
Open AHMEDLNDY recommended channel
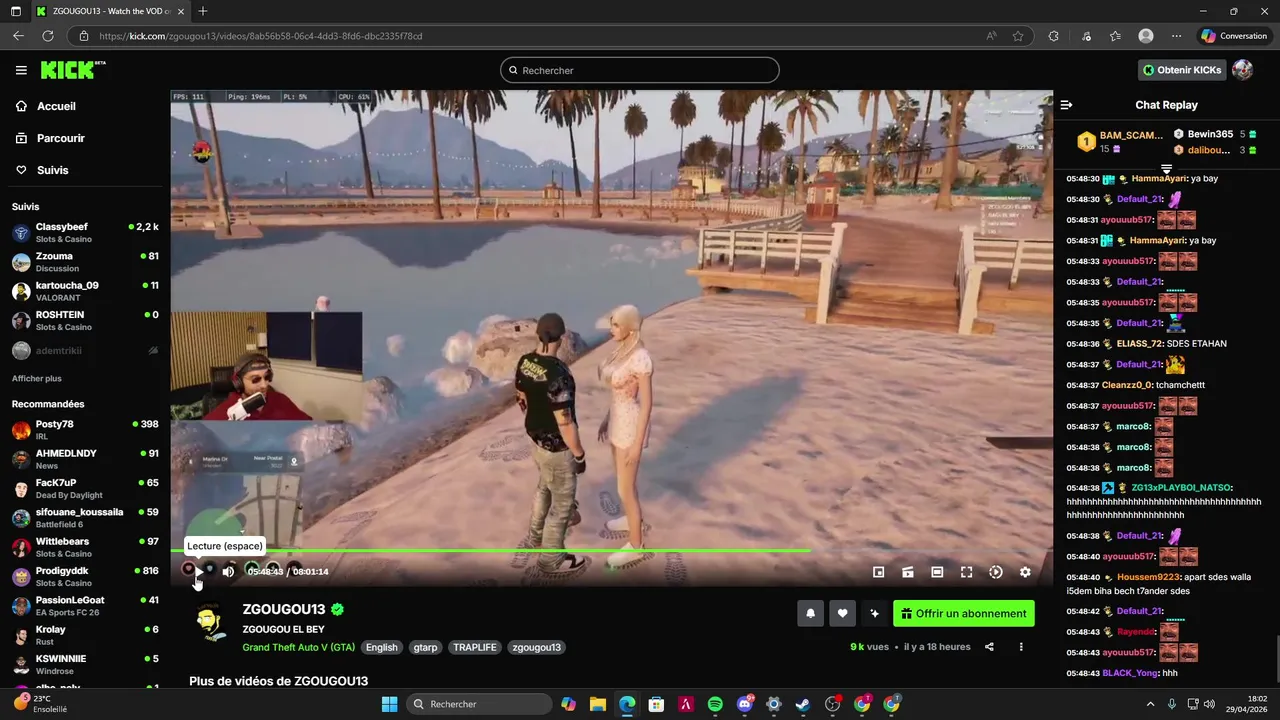pyautogui.click(x=85, y=459)
